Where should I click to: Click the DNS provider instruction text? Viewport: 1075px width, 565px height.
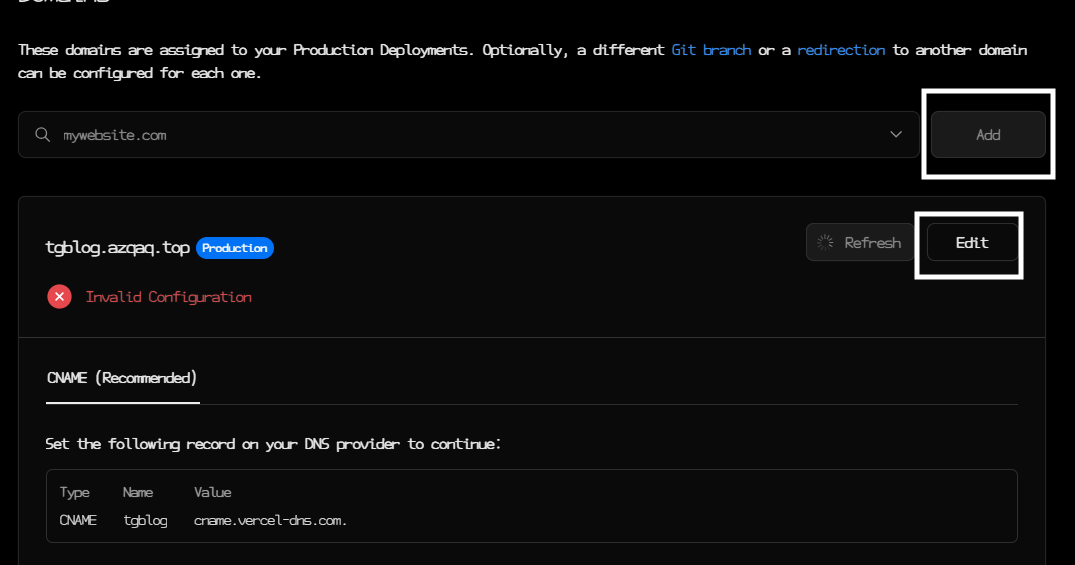(273, 443)
